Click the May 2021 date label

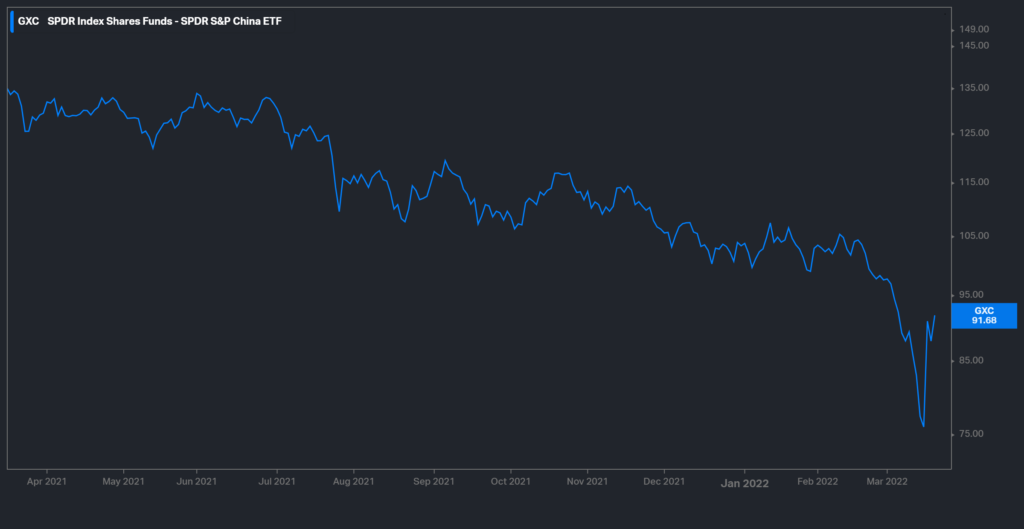click(124, 481)
